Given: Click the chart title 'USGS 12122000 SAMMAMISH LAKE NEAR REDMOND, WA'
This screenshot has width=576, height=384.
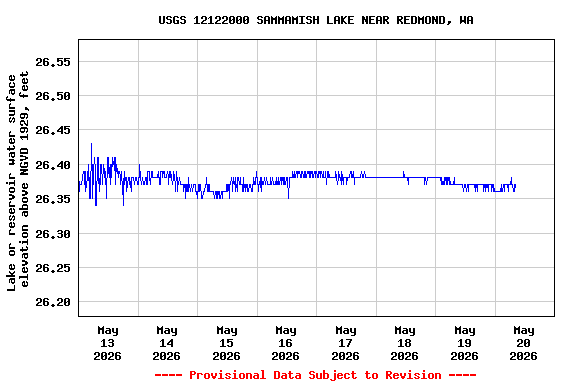Looking at the screenshot, I should [x=316, y=20].
